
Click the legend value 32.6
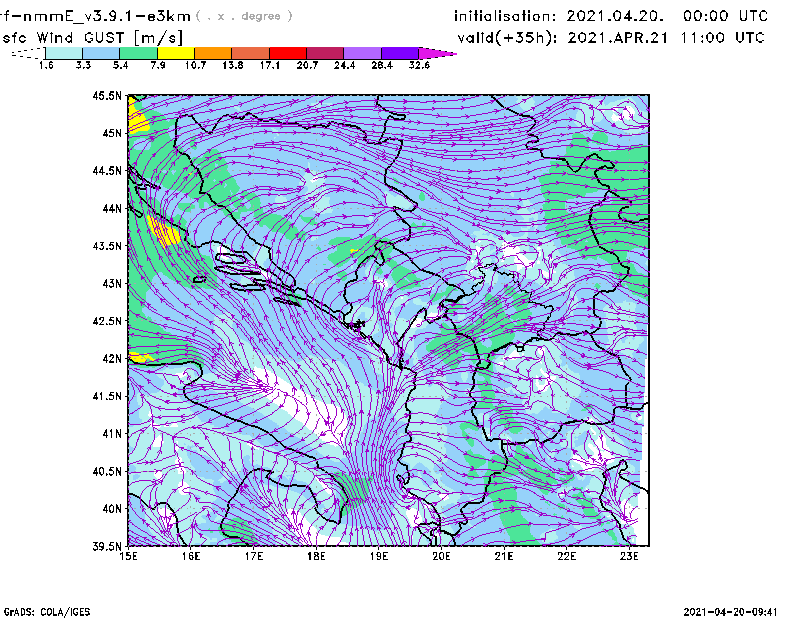[x=419, y=65]
